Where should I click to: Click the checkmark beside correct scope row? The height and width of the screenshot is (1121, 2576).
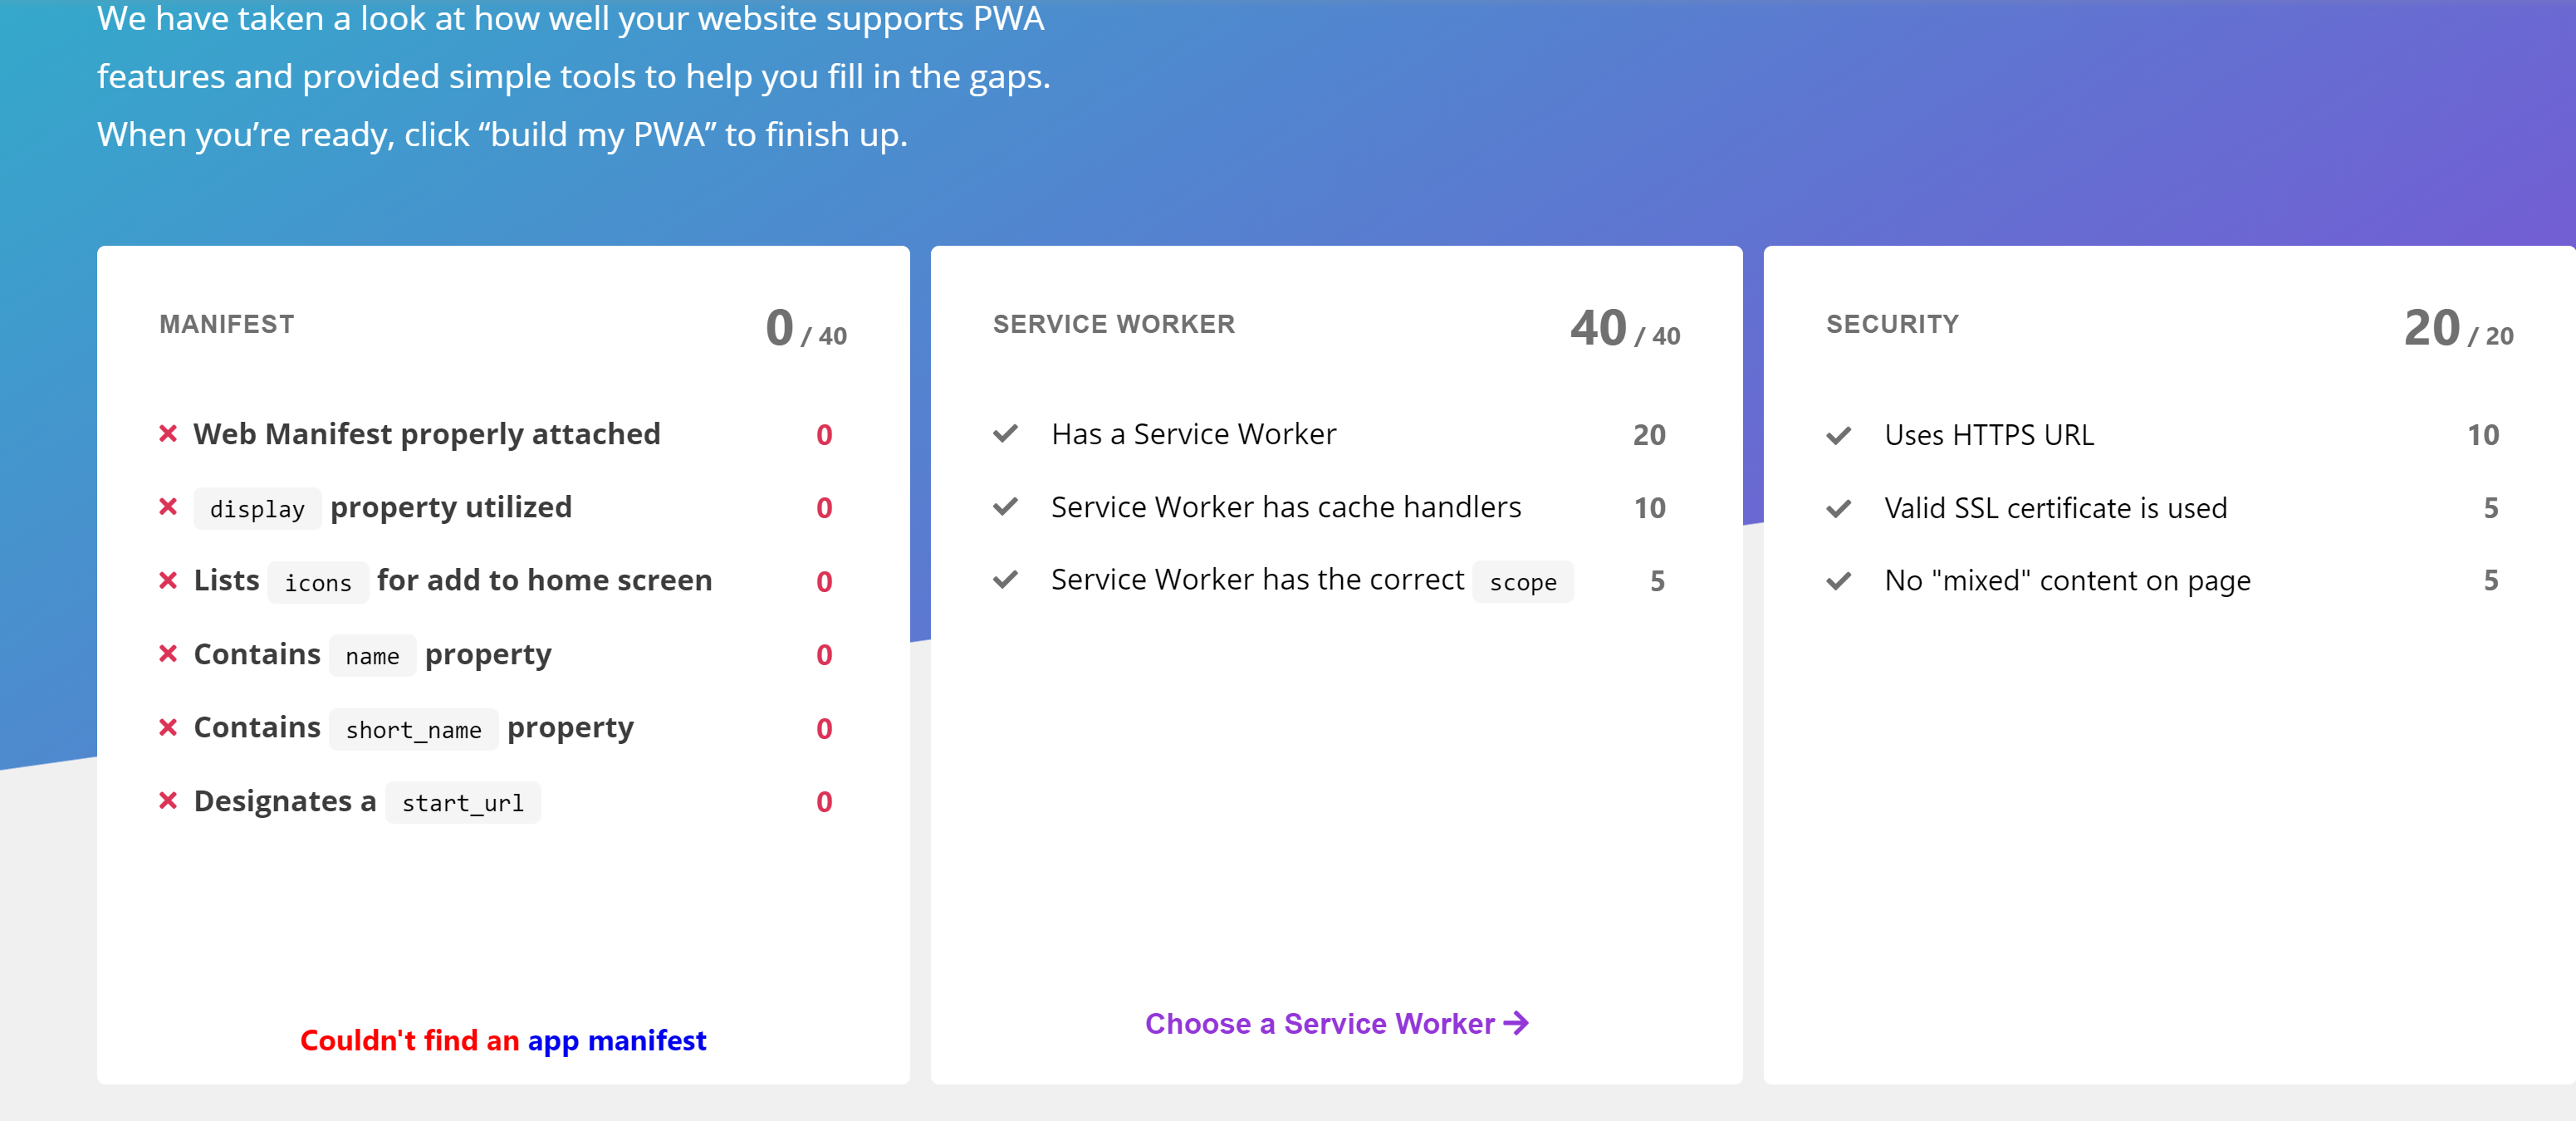1005,579
